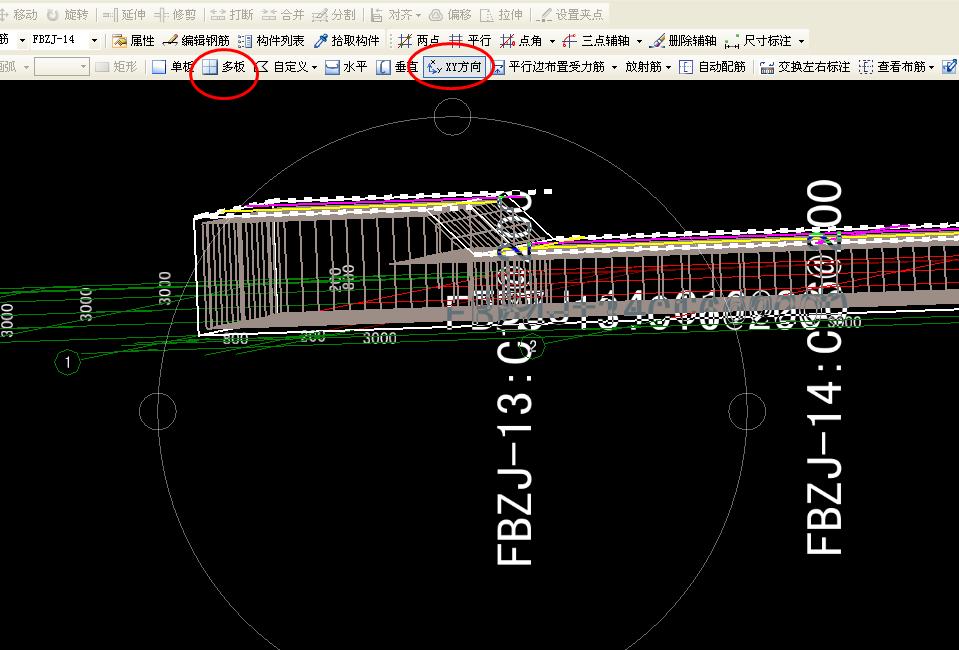Select the 平行 (Parallel) auxiliary axis tool
Viewport: 959px width, 650px height.
pos(470,40)
